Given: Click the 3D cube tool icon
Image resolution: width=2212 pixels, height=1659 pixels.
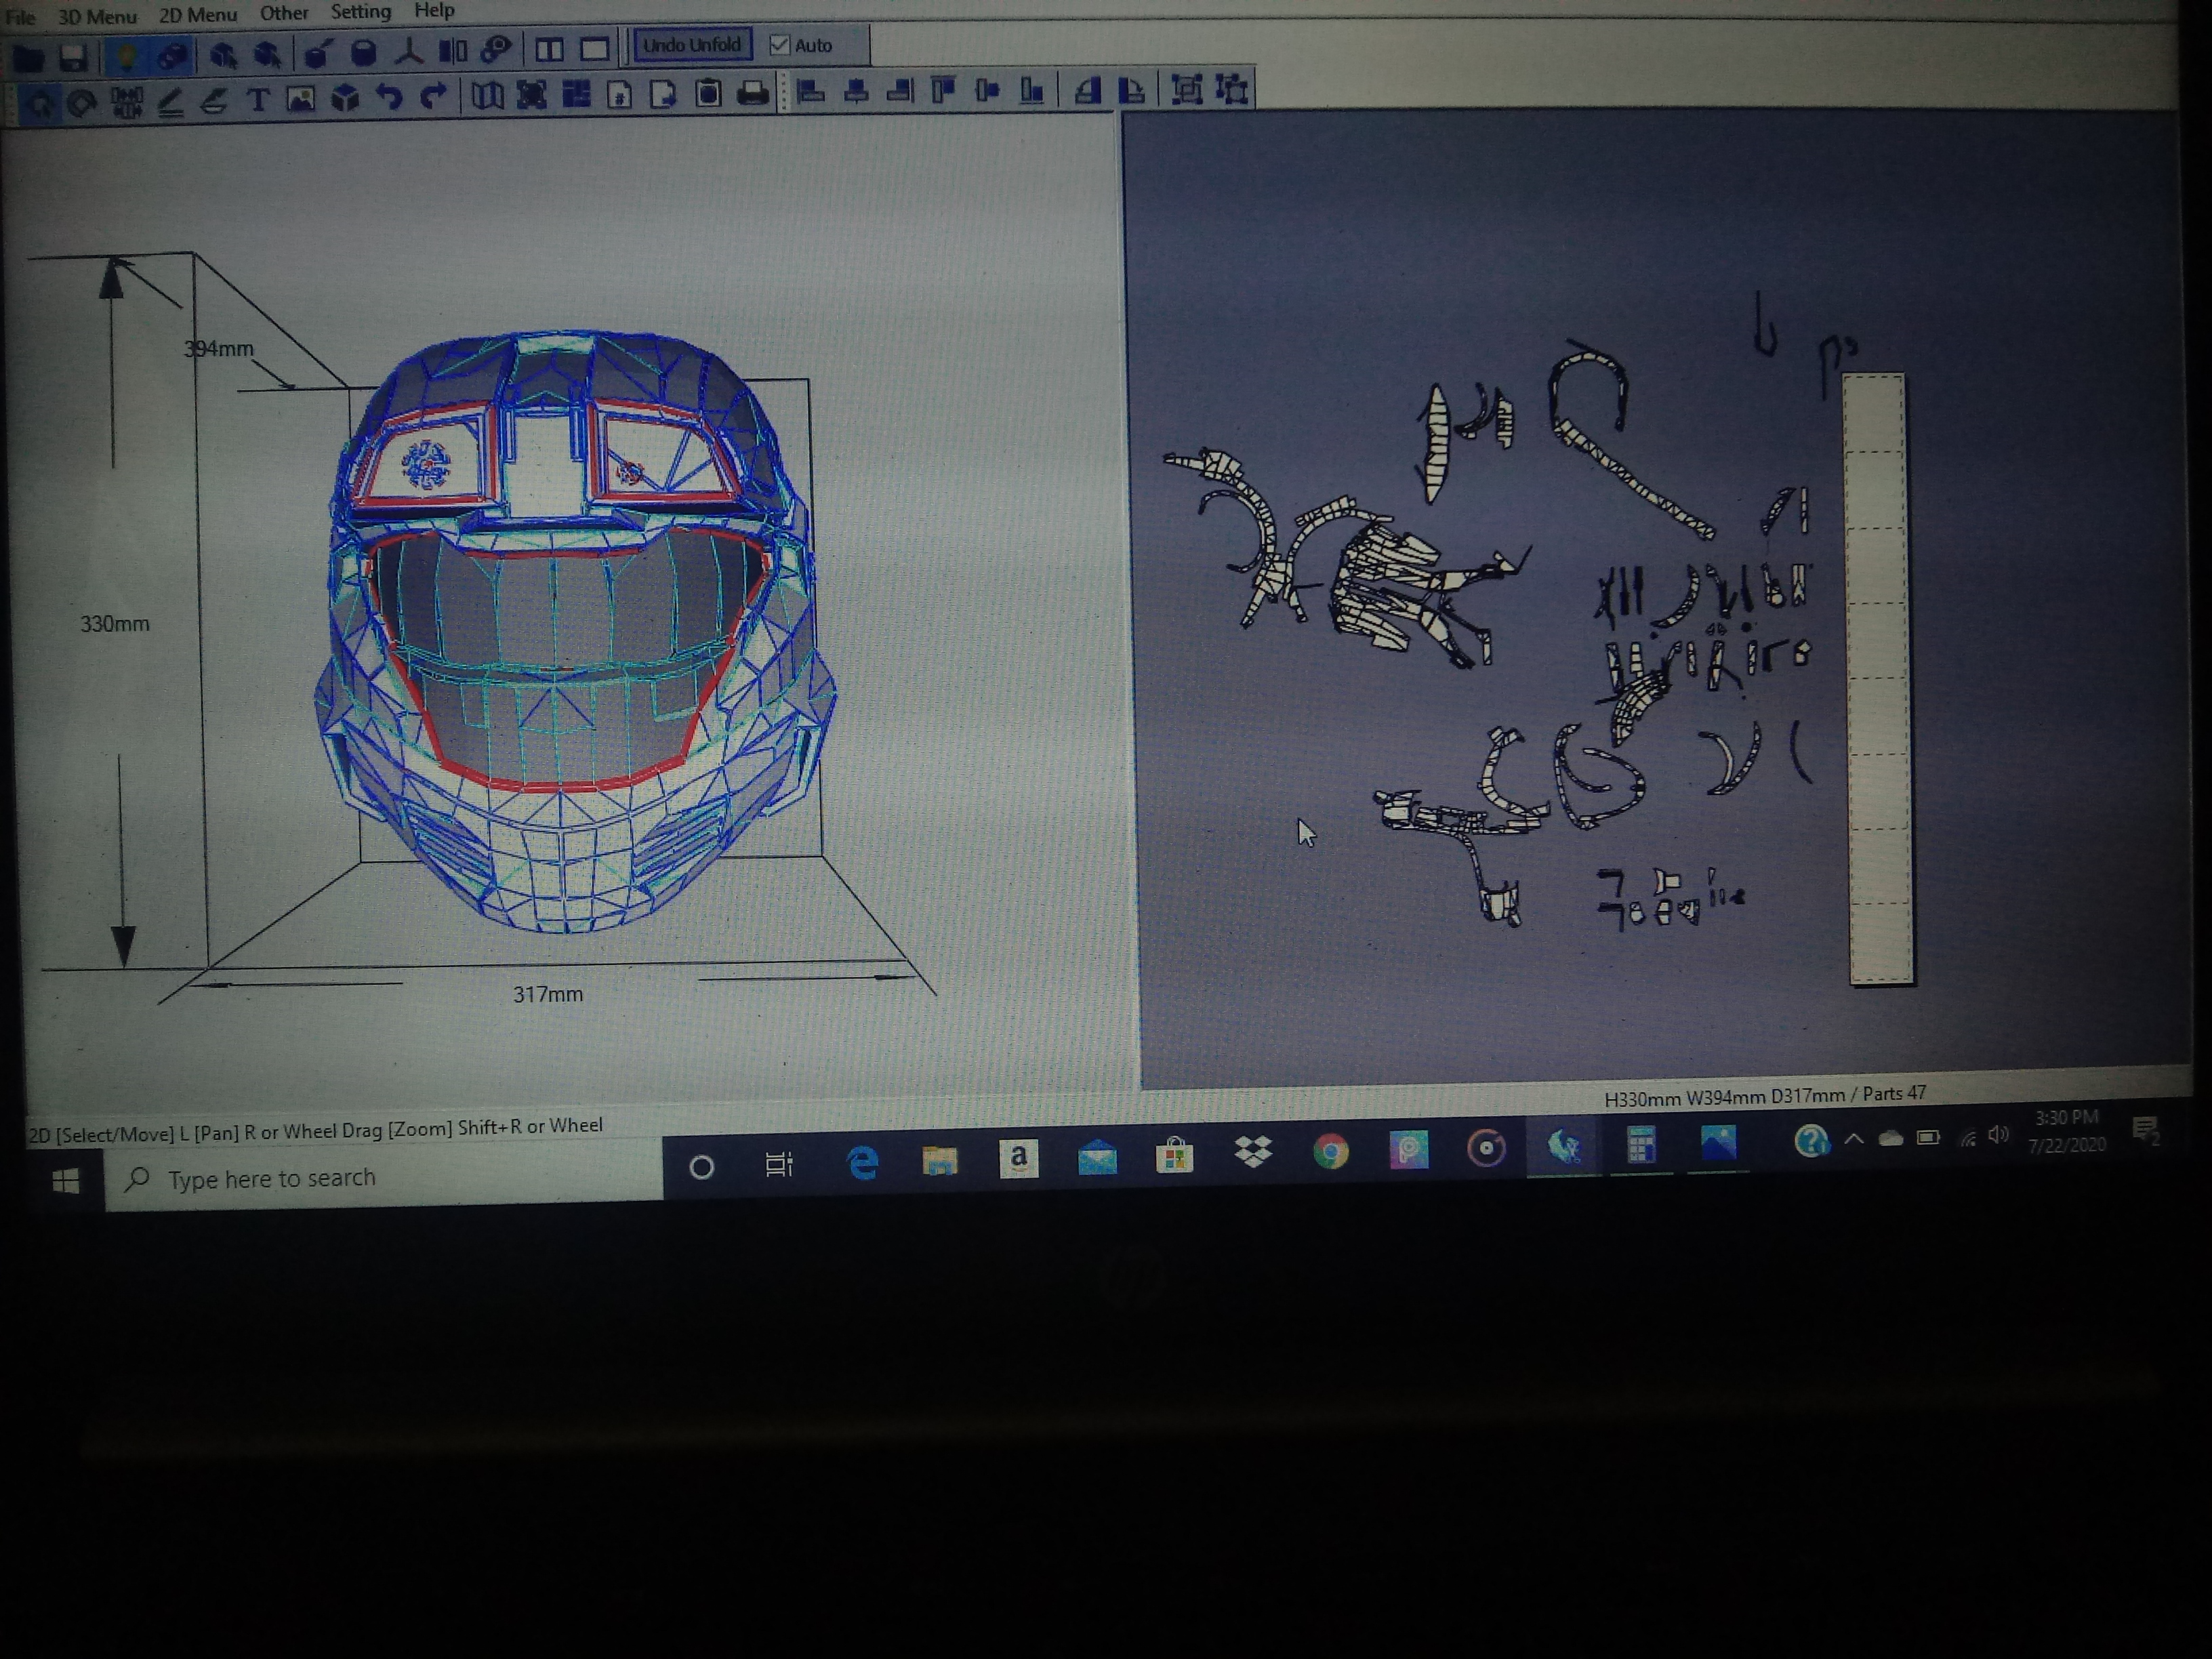Looking at the screenshot, I should point(345,97).
